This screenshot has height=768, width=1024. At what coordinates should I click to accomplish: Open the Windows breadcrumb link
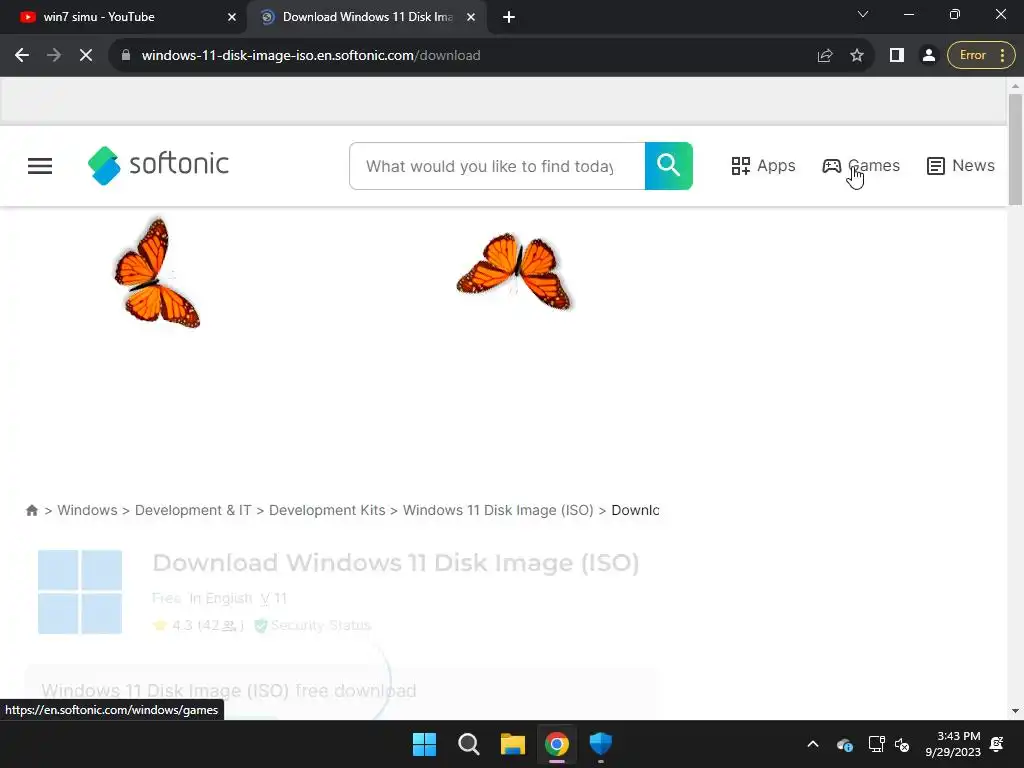tap(87, 510)
